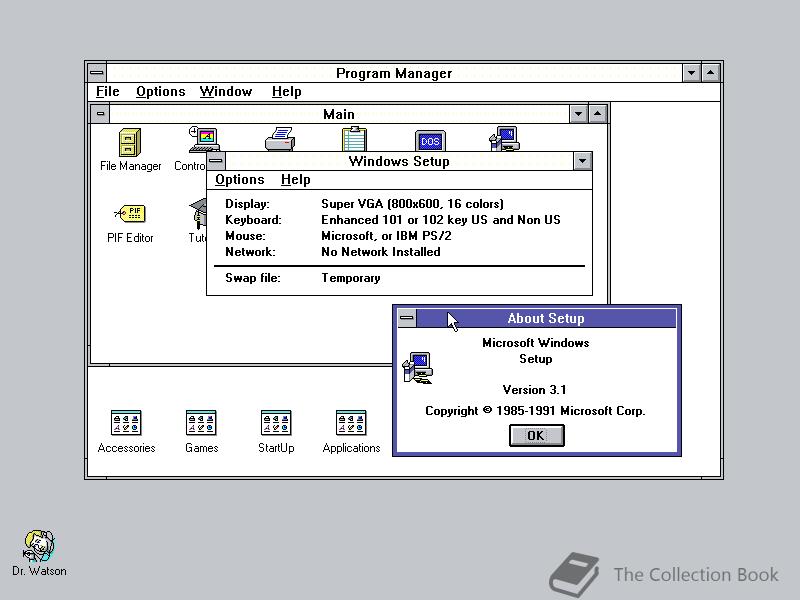The width and height of the screenshot is (800, 600).
Task: Click the Main group title bar
Action: pos(339,114)
